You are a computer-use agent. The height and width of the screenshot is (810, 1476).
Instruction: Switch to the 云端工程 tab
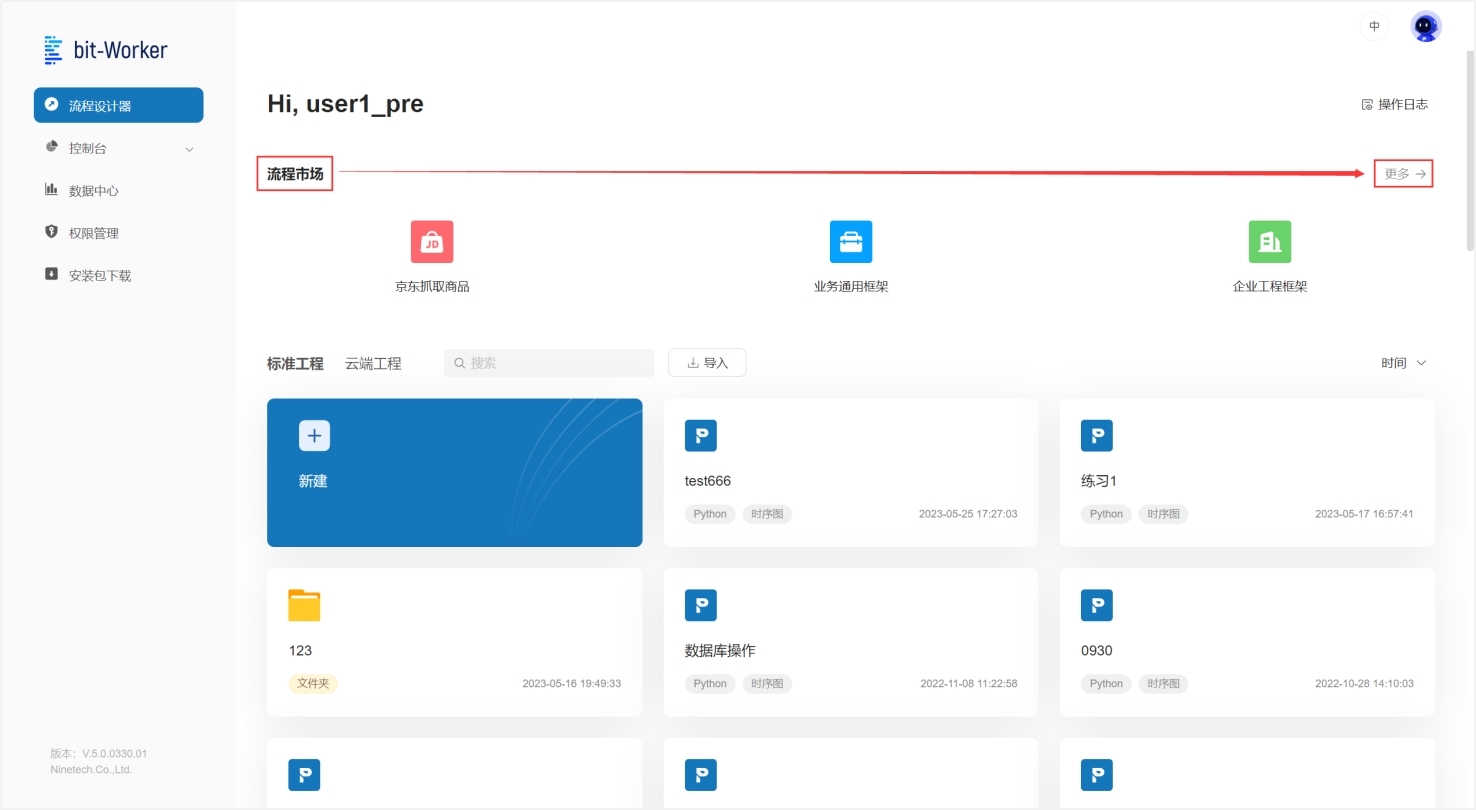[373, 364]
